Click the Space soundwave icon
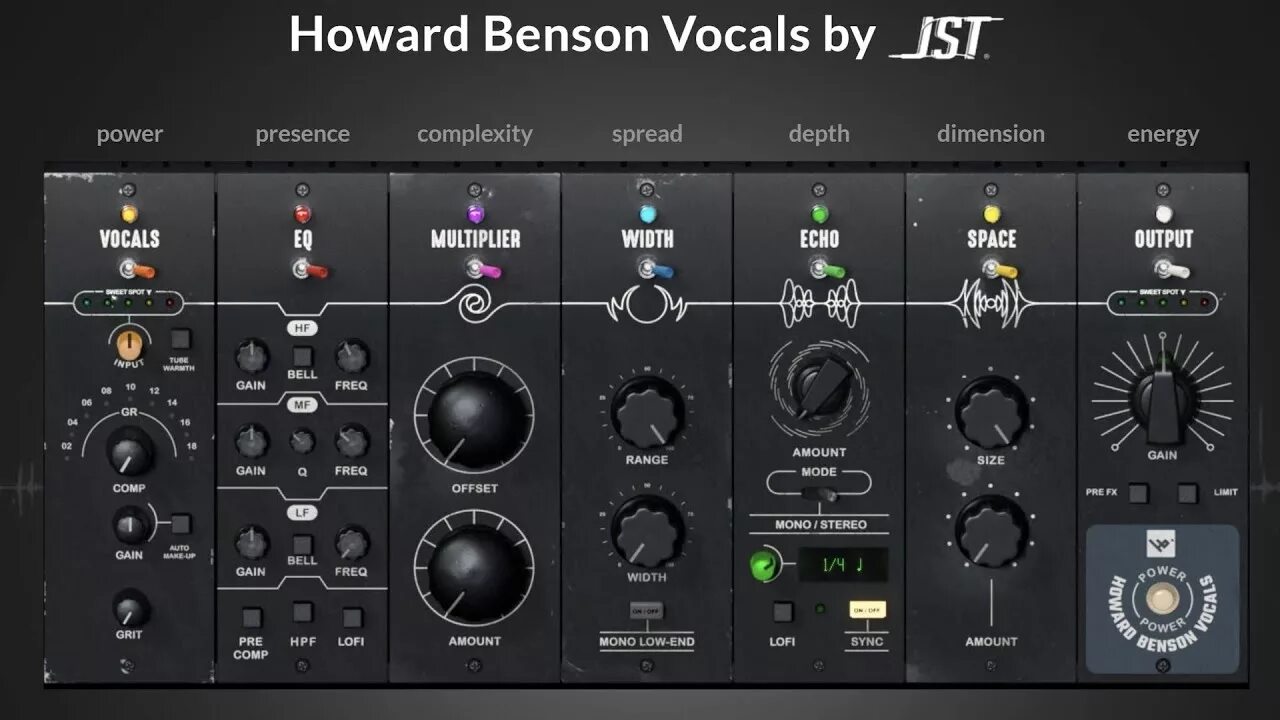 pos(991,303)
